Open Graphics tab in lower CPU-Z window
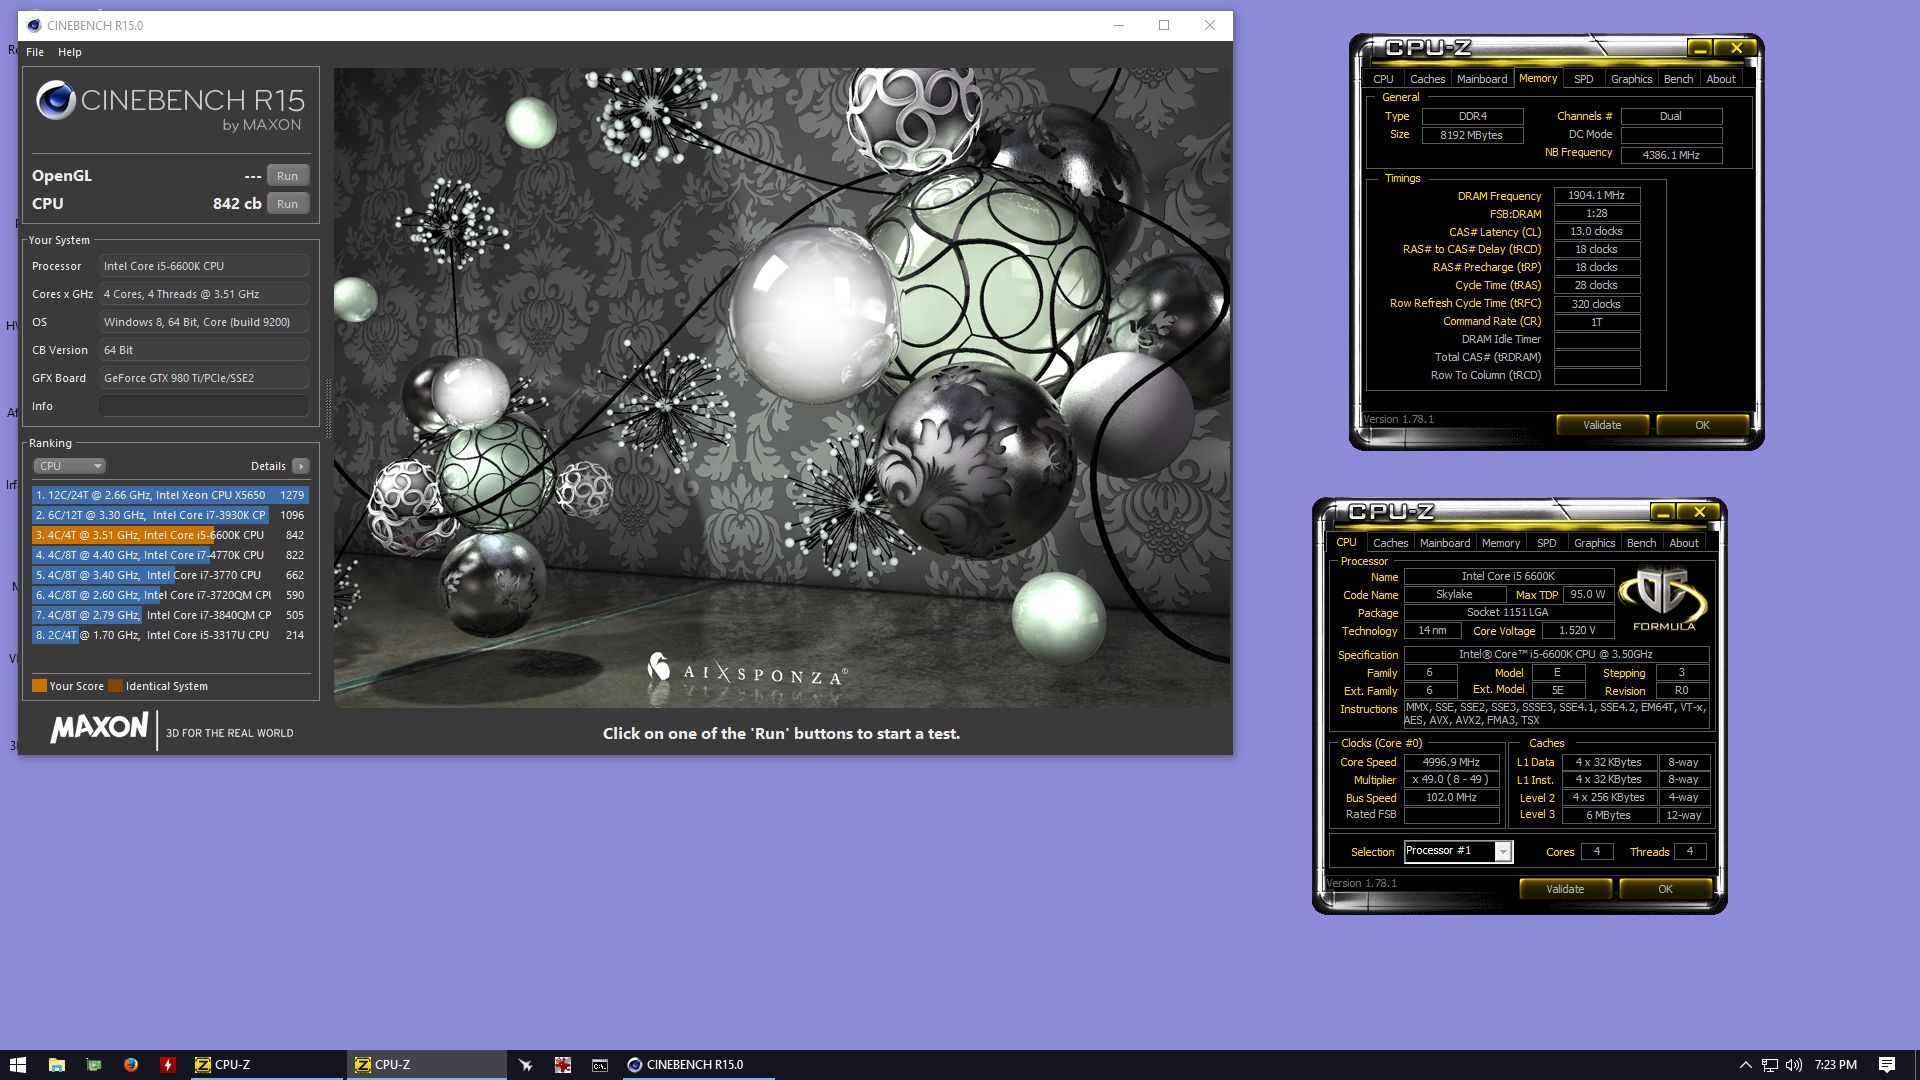This screenshot has height=1080, width=1920. pos(1594,543)
